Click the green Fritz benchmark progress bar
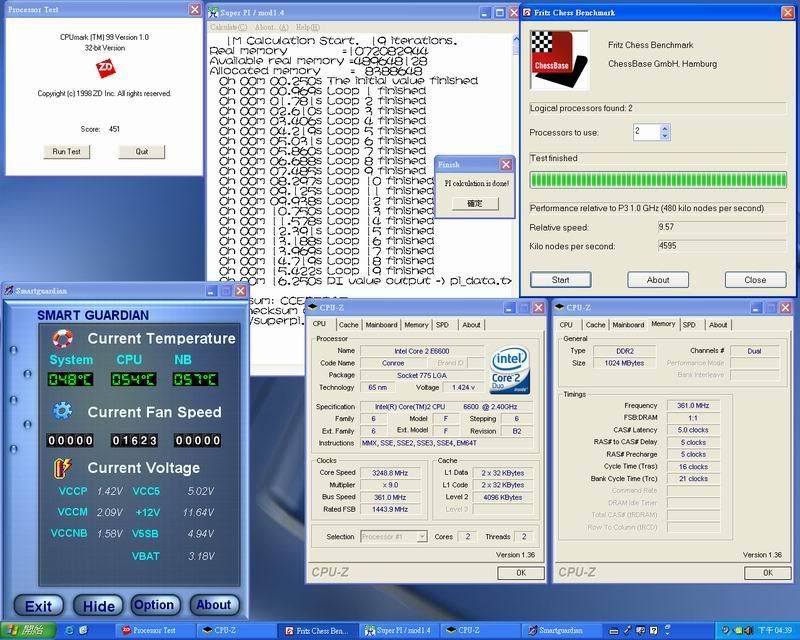The image size is (800, 640). (x=658, y=180)
